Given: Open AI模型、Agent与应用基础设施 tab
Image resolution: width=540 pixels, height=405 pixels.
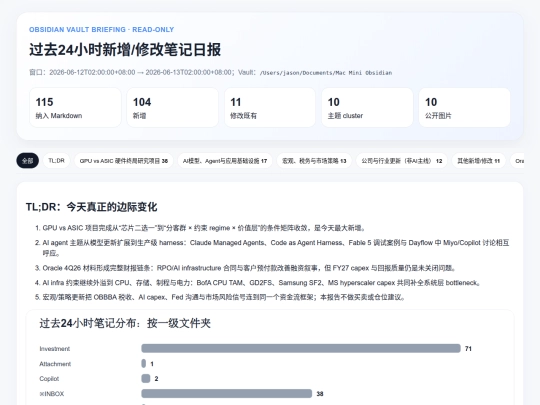Looking at the screenshot, I should point(225,161).
